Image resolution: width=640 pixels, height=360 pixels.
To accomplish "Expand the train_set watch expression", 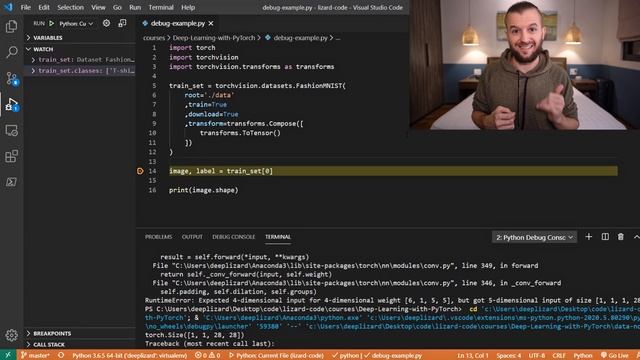I will 33,60.
